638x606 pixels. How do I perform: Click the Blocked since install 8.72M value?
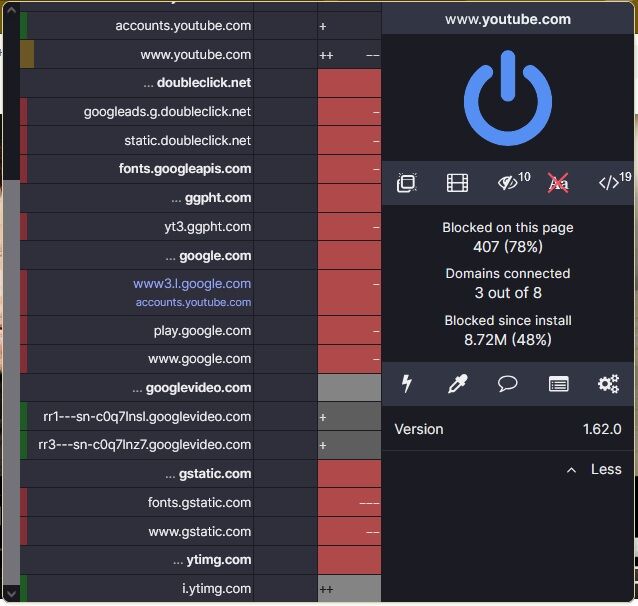[x=508, y=339]
